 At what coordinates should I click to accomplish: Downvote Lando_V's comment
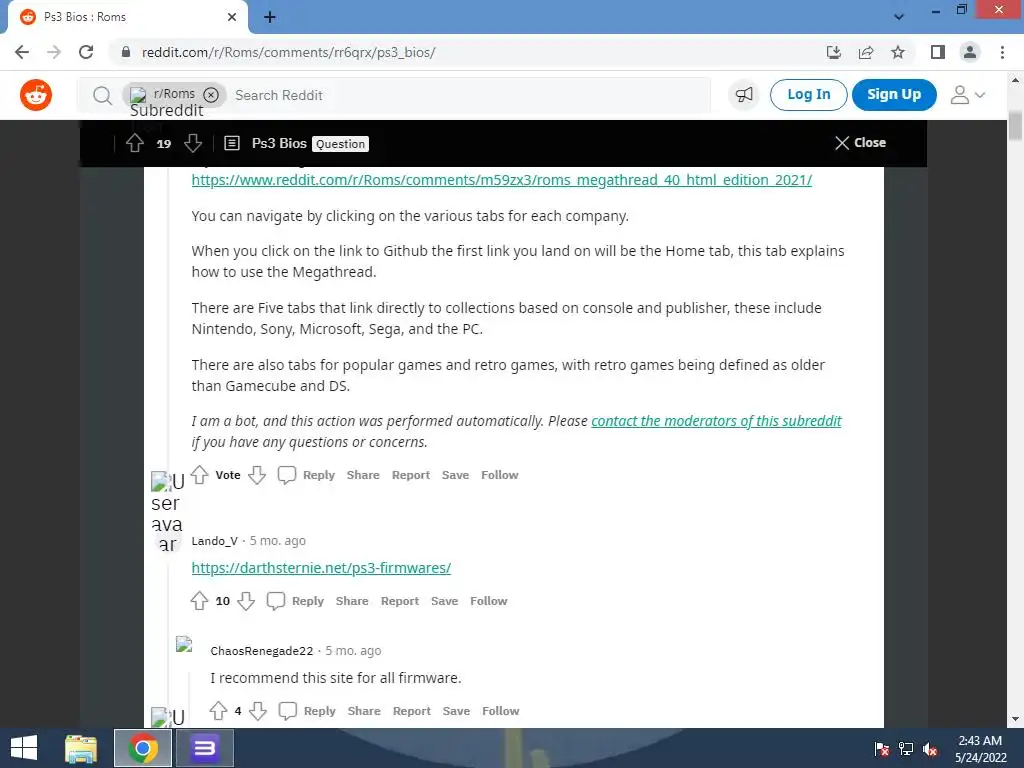[x=246, y=601]
